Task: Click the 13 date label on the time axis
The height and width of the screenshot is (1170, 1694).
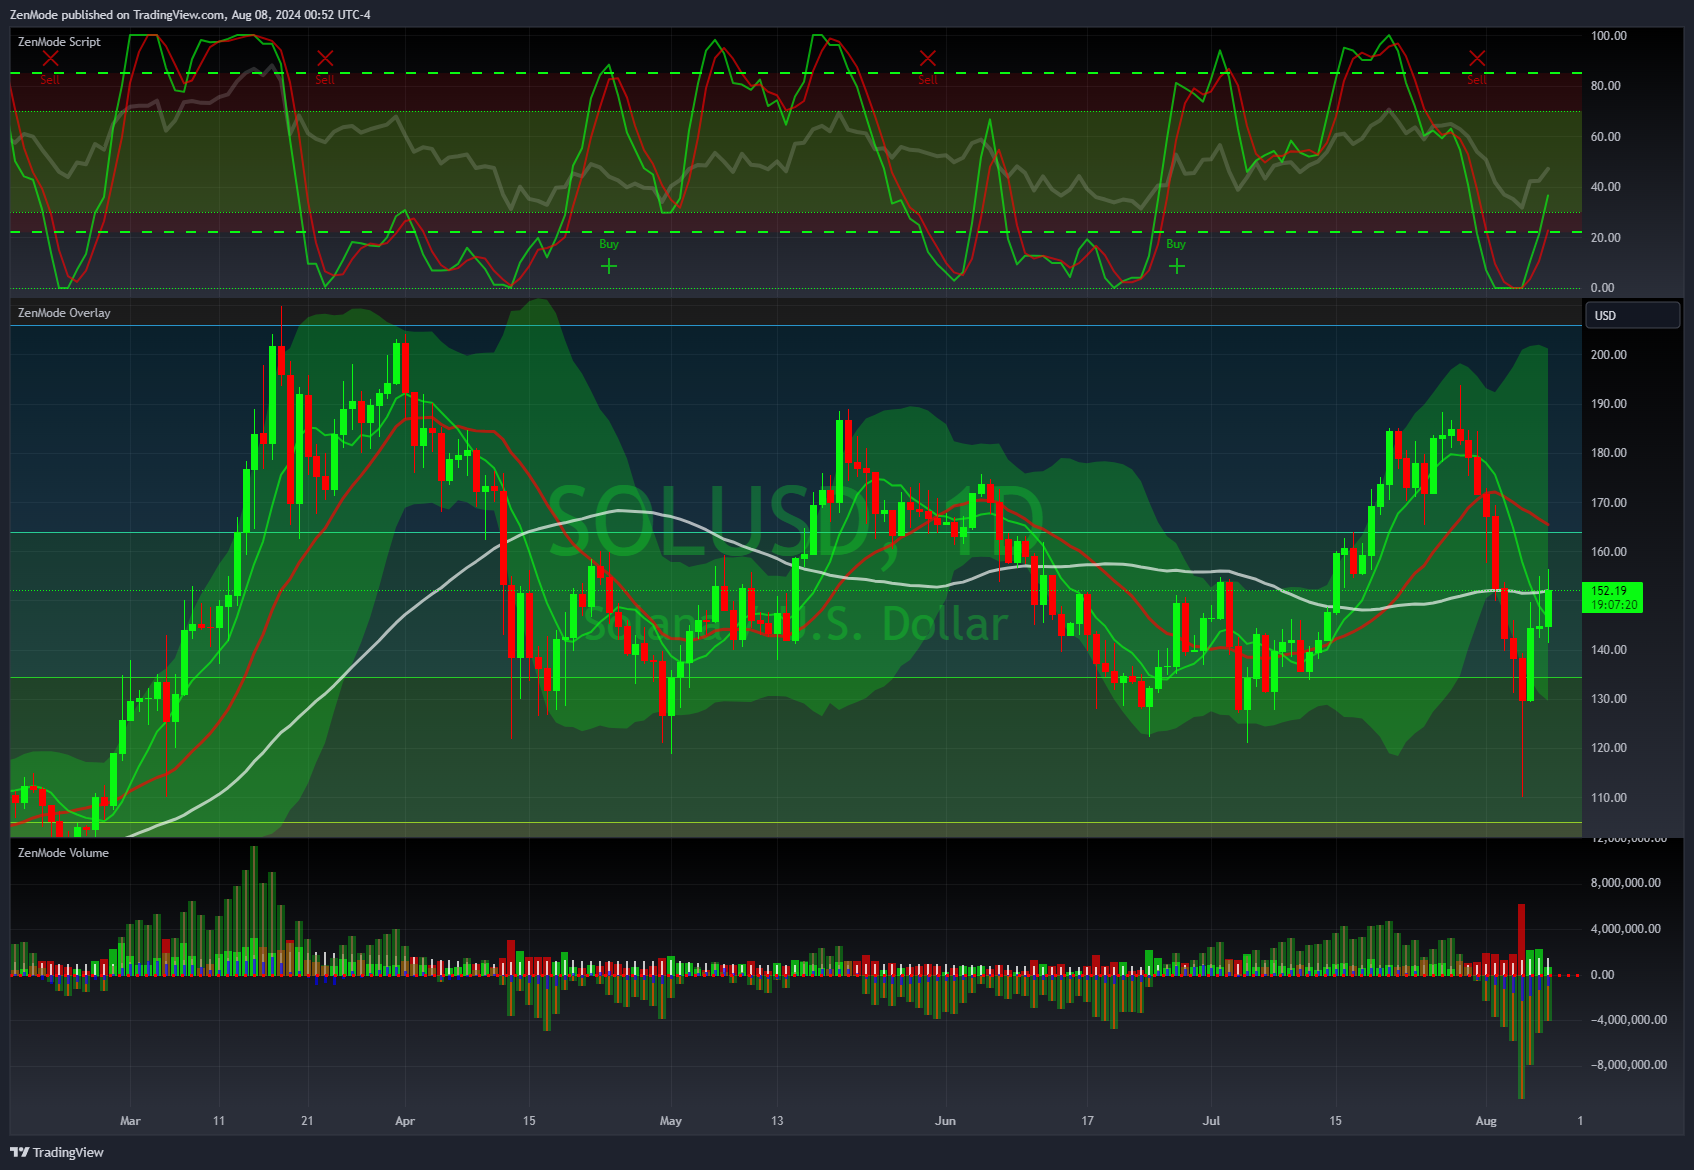Action: (777, 1121)
